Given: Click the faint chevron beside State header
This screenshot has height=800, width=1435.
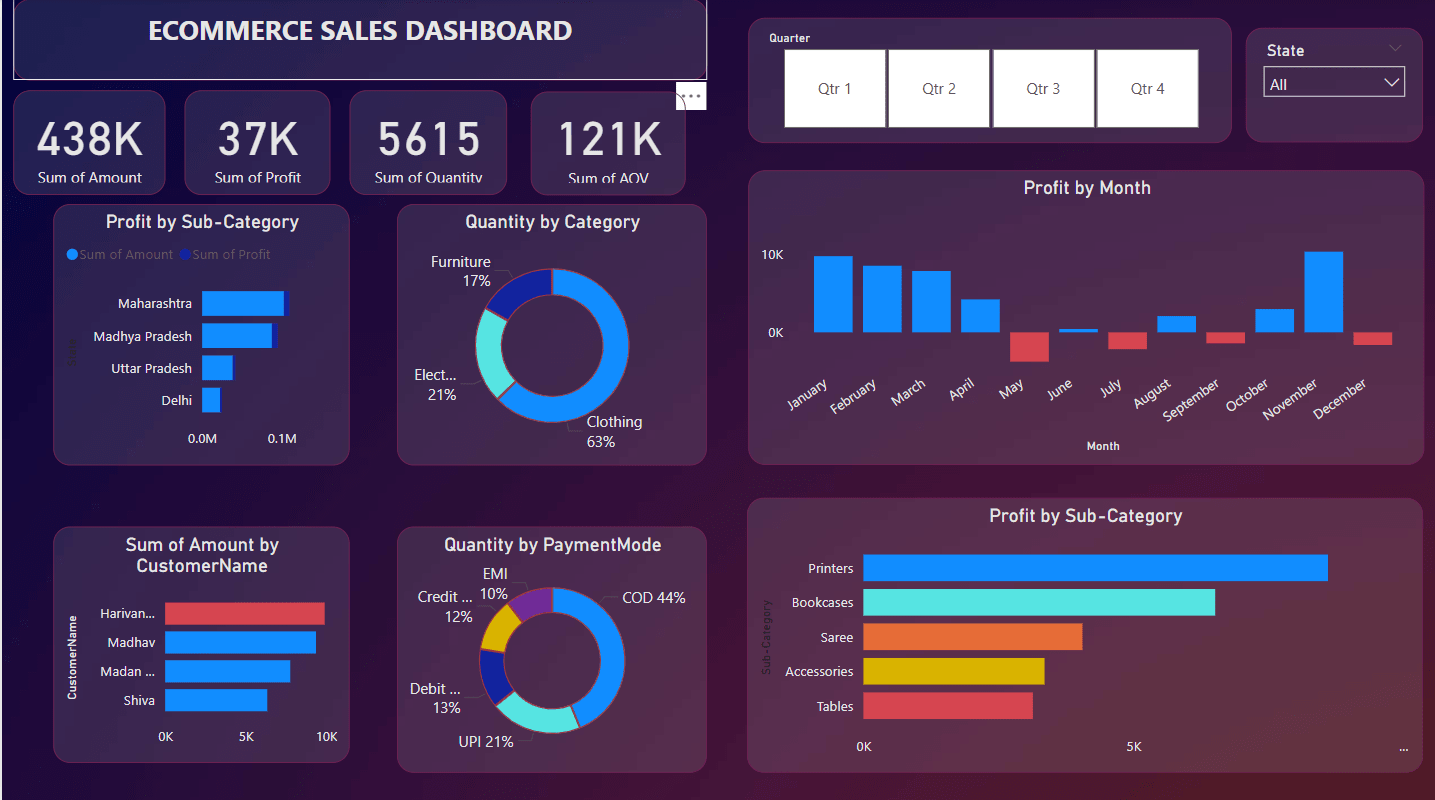Looking at the screenshot, I should pos(1395,49).
